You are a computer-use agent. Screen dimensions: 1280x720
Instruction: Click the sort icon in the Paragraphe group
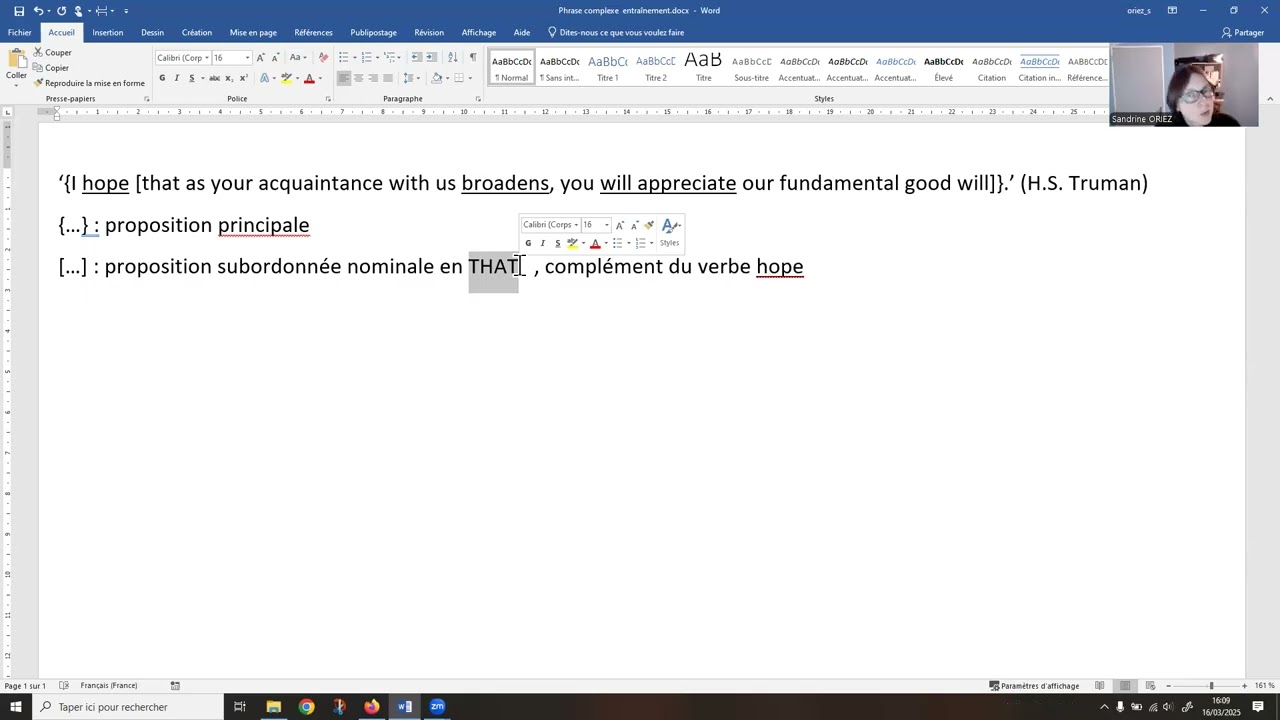coord(452,58)
